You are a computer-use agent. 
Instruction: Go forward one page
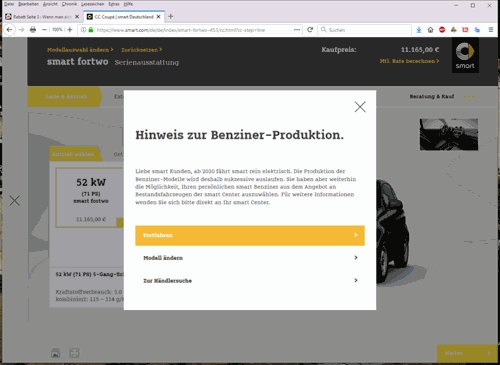[21, 30]
